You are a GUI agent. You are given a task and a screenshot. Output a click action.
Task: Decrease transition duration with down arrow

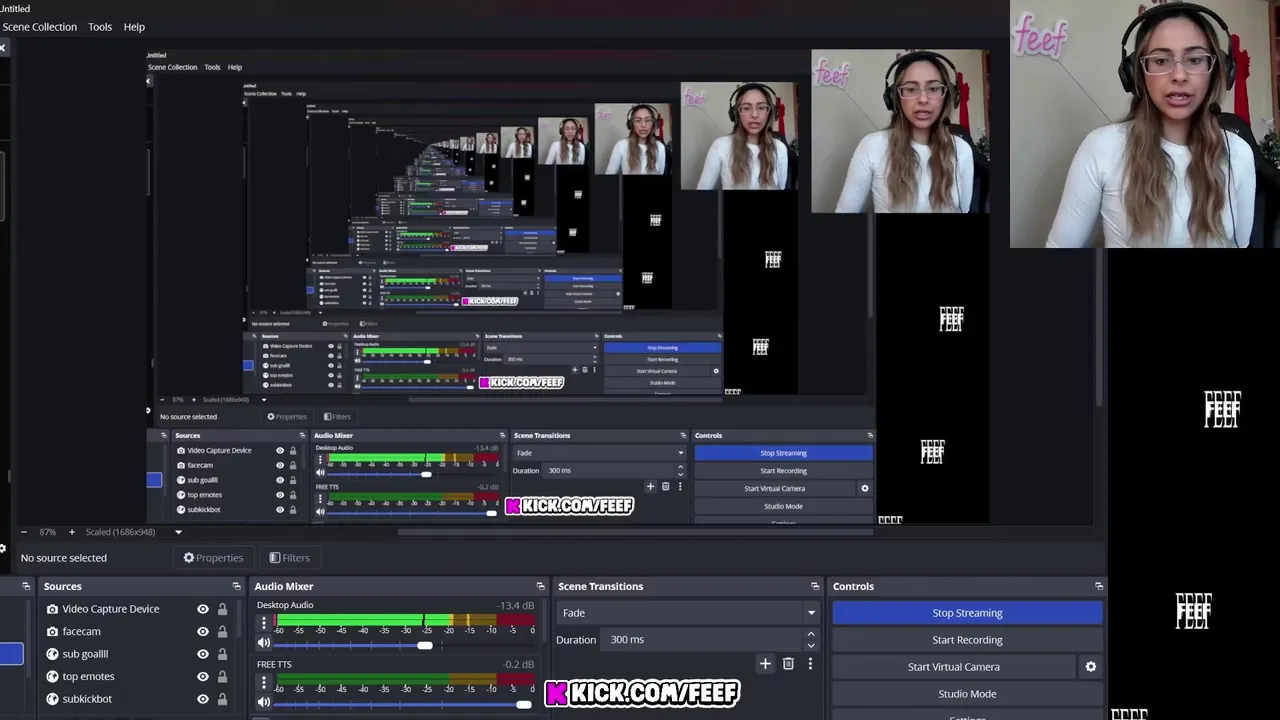click(811, 646)
